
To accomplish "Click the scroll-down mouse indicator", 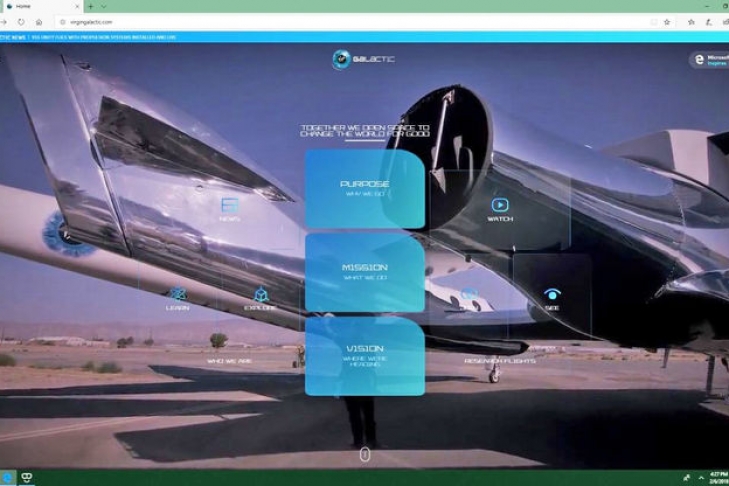I will pos(364,454).
